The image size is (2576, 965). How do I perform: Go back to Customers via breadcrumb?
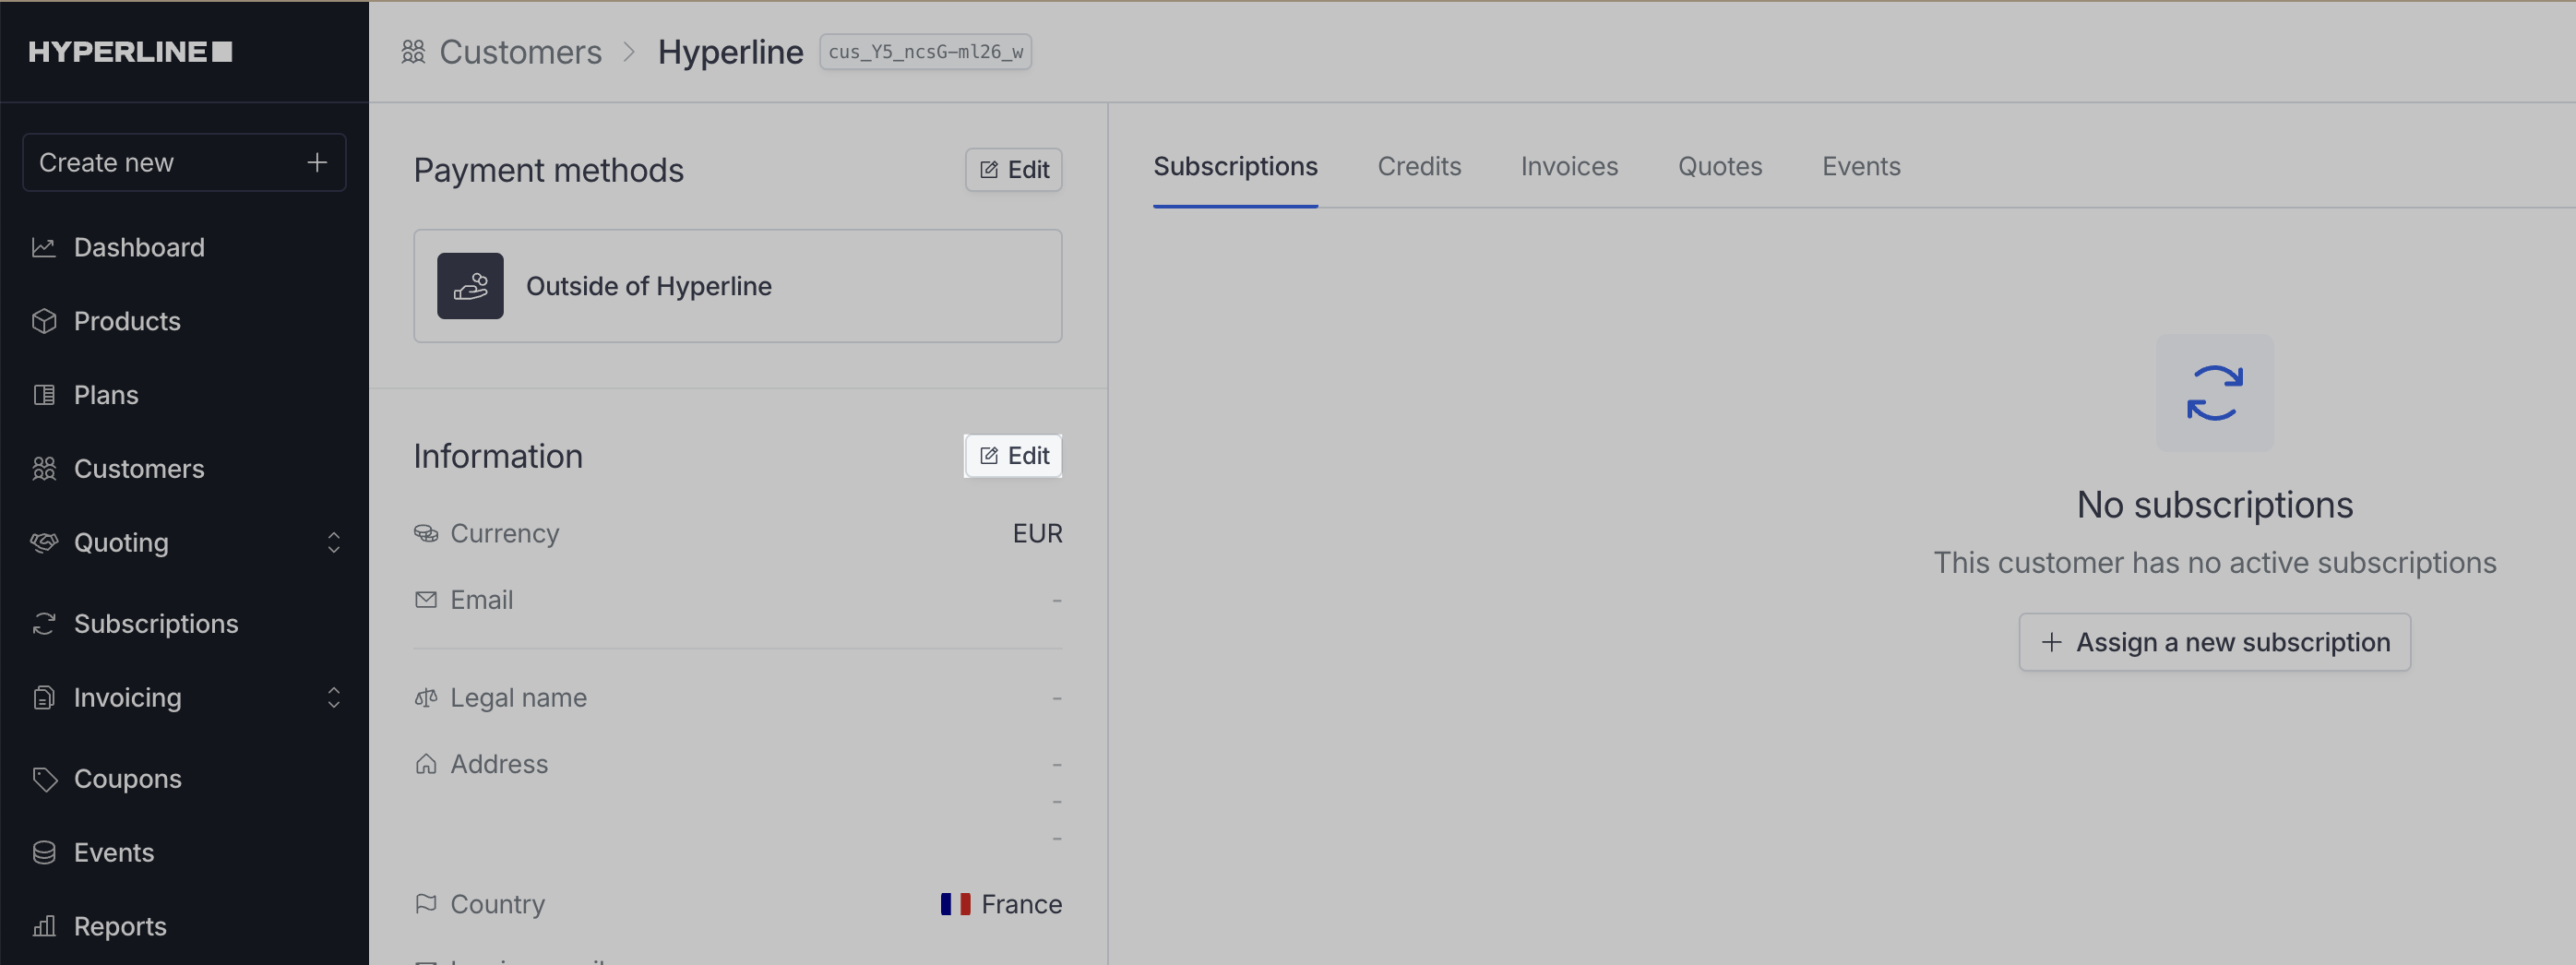pyautogui.click(x=520, y=51)
